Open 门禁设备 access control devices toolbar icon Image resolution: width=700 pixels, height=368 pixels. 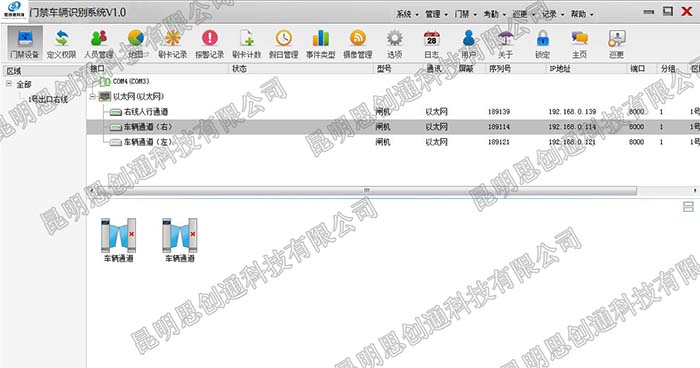[x=25, y=43]
